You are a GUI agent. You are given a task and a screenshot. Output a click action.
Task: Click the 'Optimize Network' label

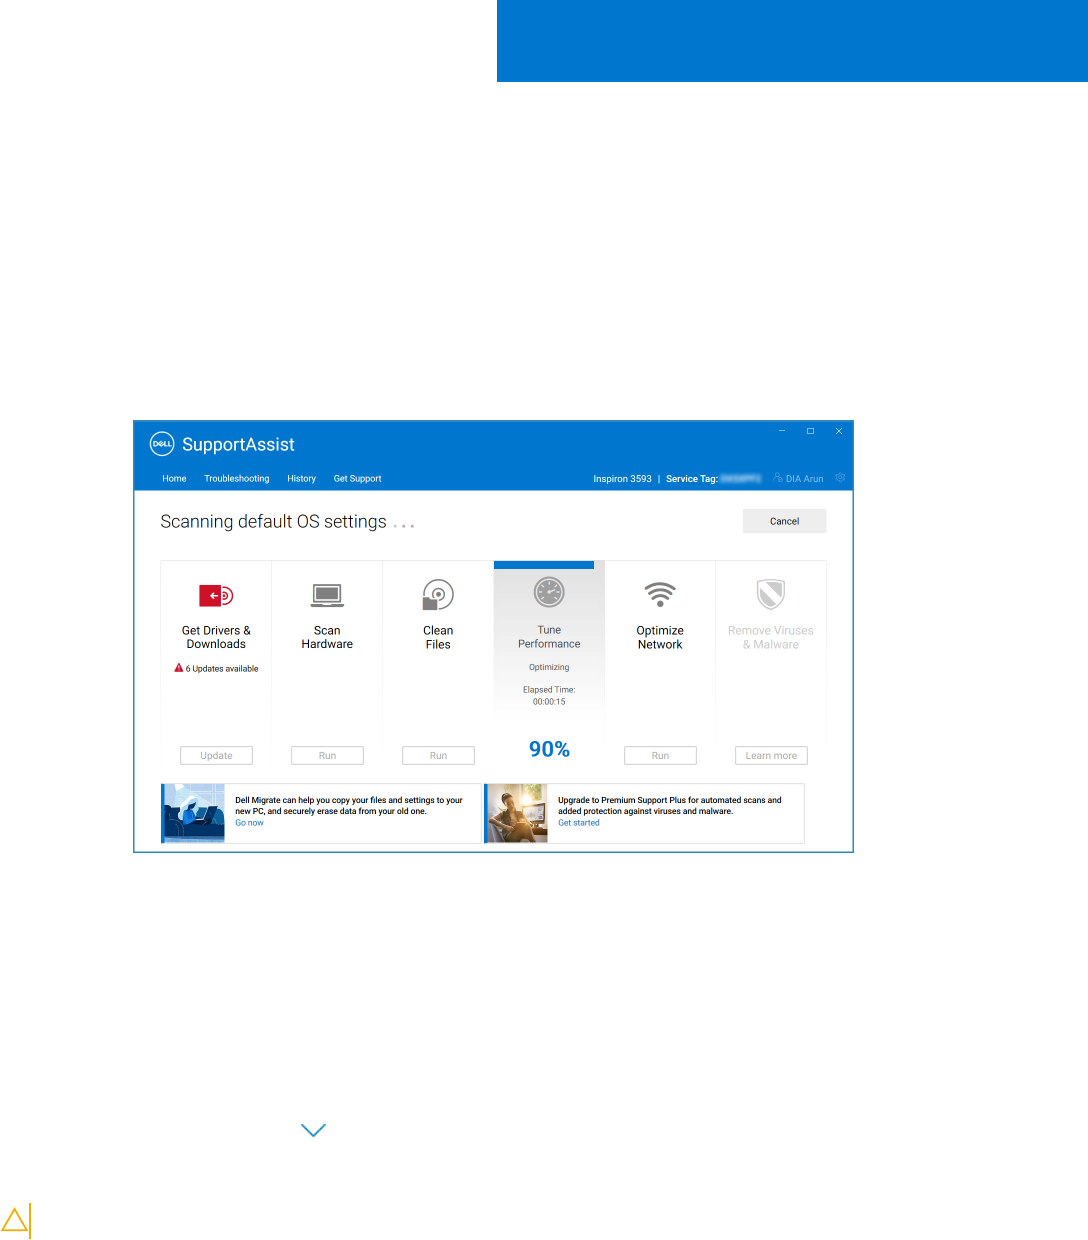660,638
